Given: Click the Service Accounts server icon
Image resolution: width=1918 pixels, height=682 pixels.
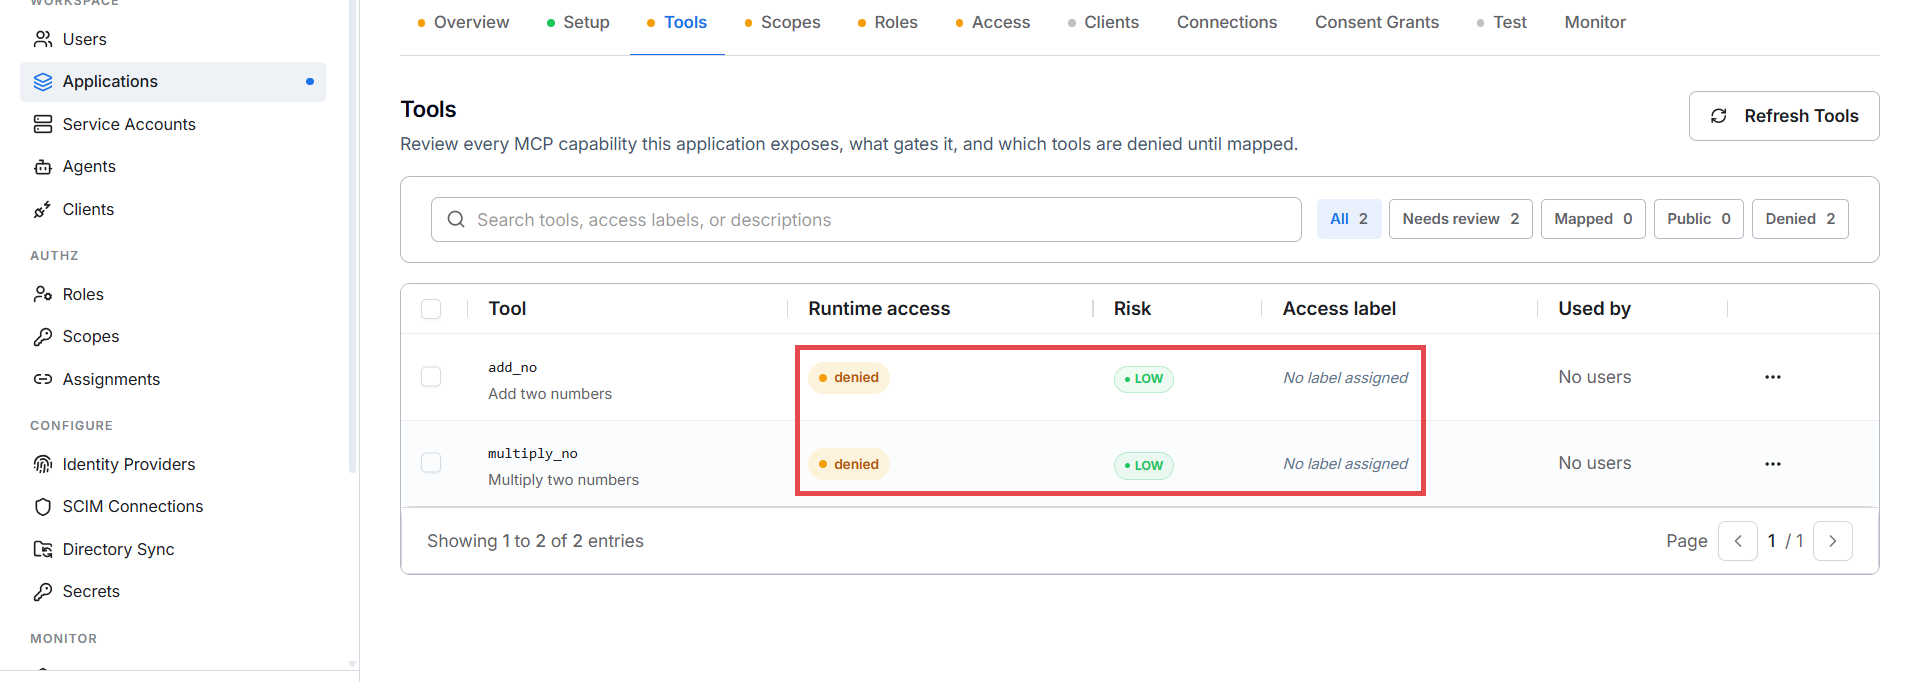Looking at the screenshot, I should (x=43, y=124).
